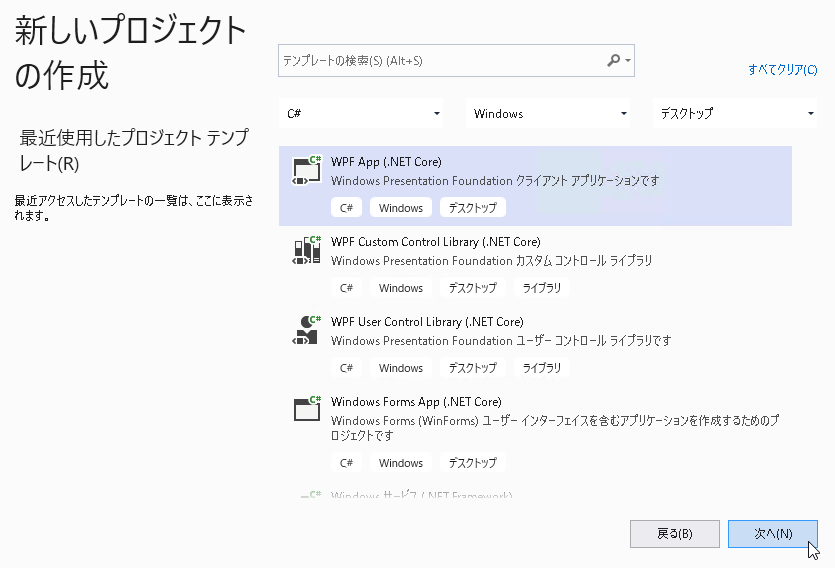Expand the search options arrow beside magnifier

(x=628, y=60)
